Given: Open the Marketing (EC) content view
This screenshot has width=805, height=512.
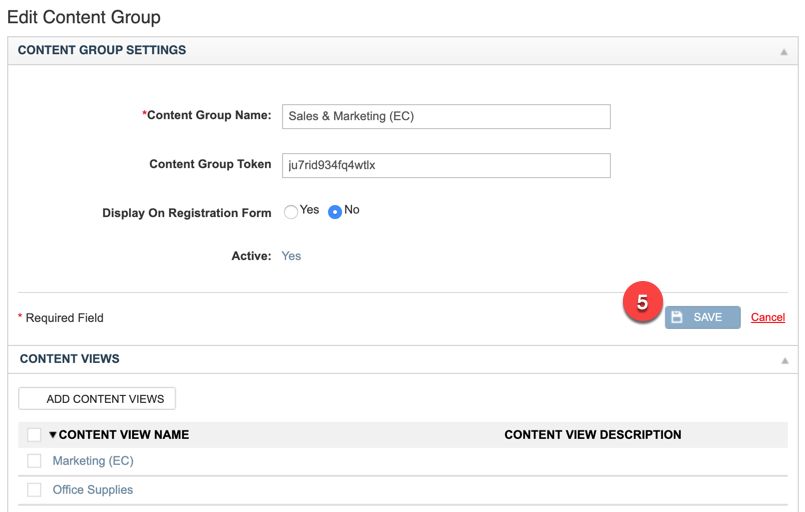Looking at the screenshot, I should point(93,461).
